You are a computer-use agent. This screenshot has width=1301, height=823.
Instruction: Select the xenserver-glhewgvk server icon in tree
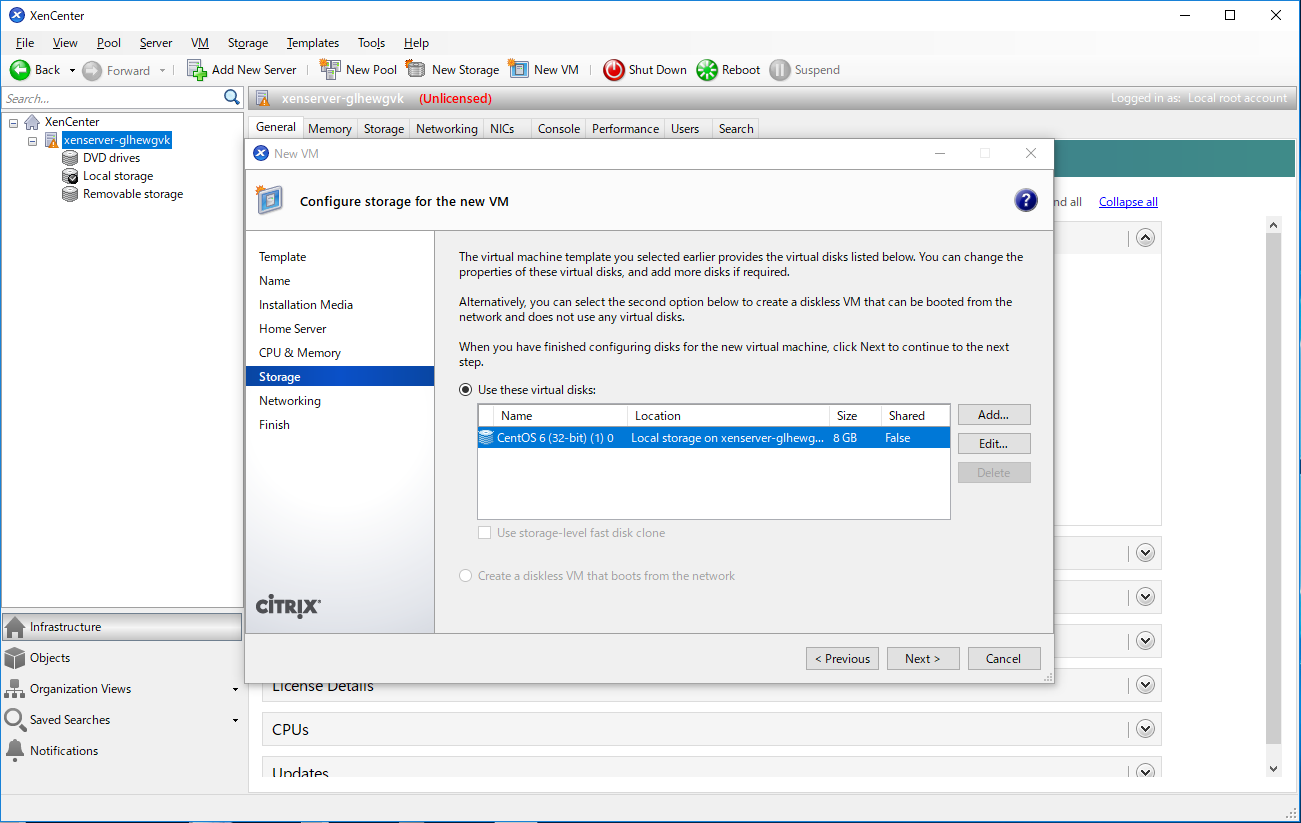tap(51, 140)
